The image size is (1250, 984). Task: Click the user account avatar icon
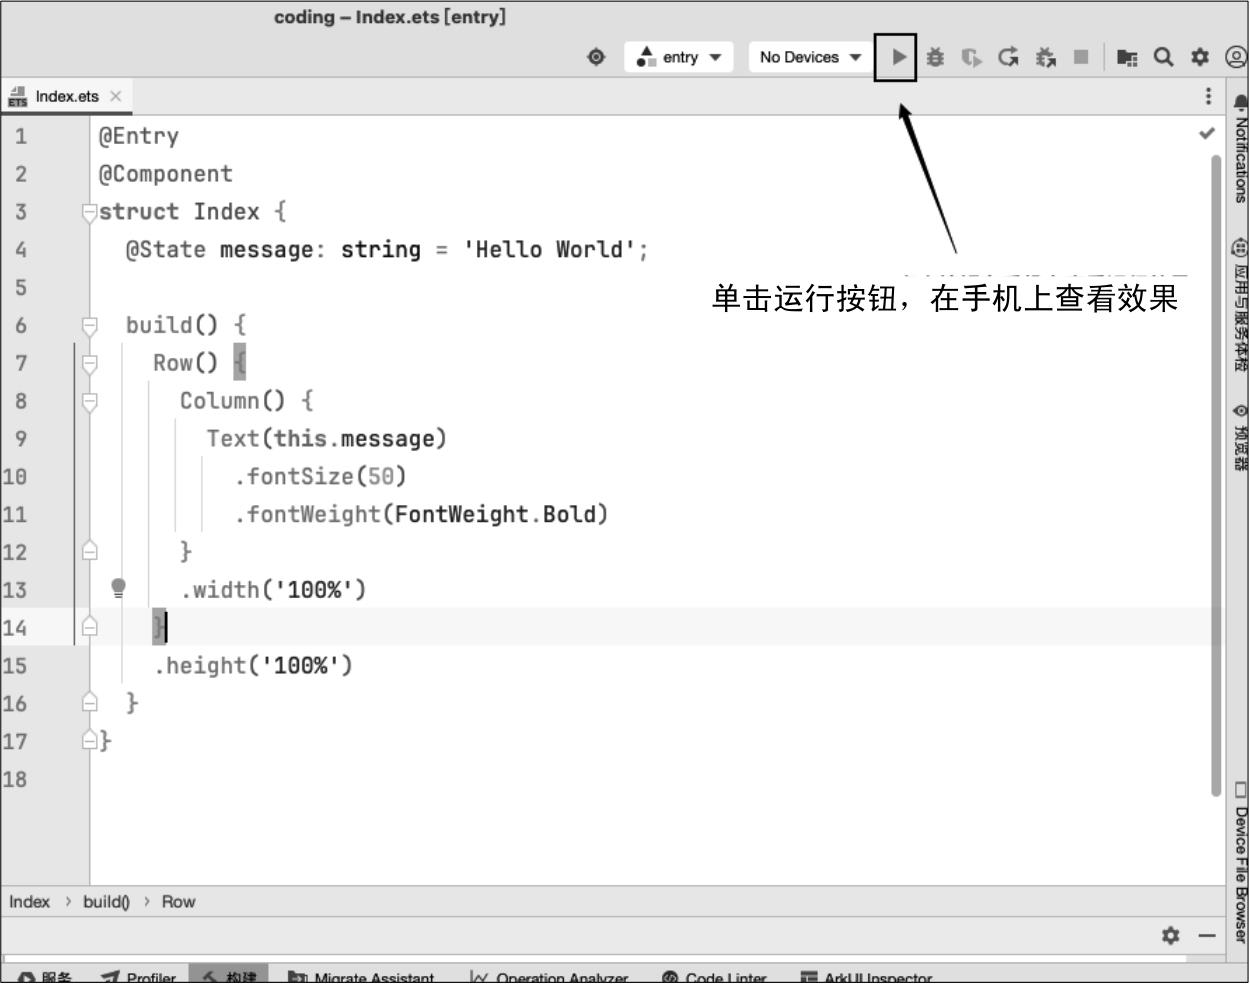coord(1236,57)
